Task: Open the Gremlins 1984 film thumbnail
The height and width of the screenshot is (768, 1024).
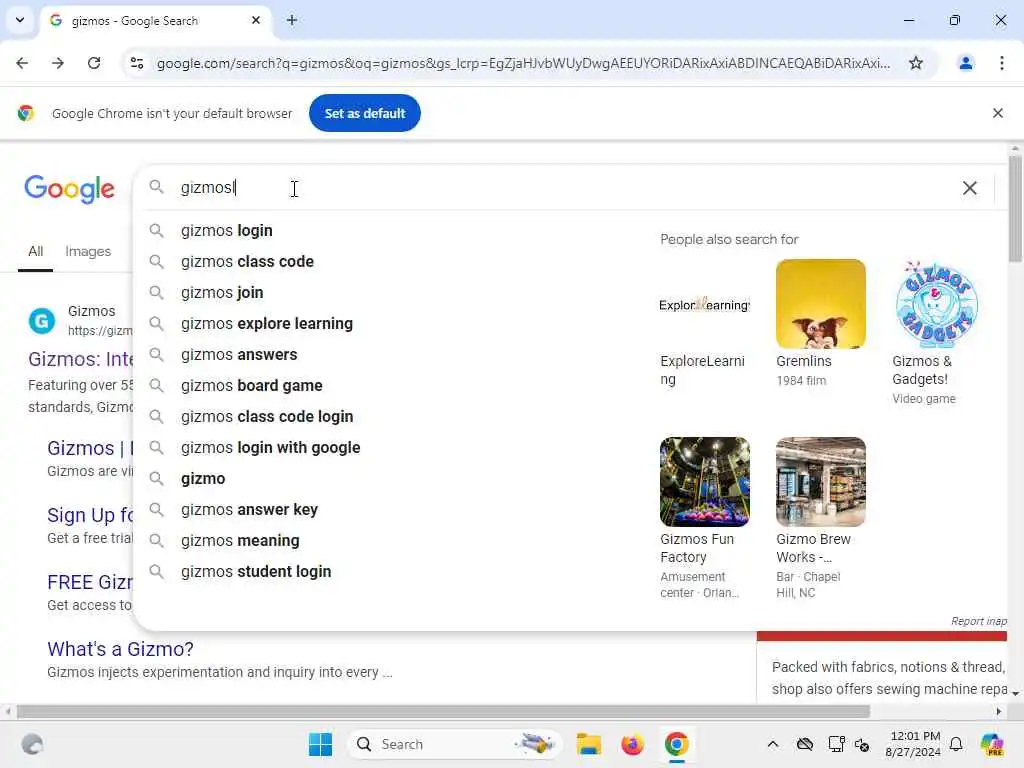Action: pyautogui.click(x=820, y=304)
